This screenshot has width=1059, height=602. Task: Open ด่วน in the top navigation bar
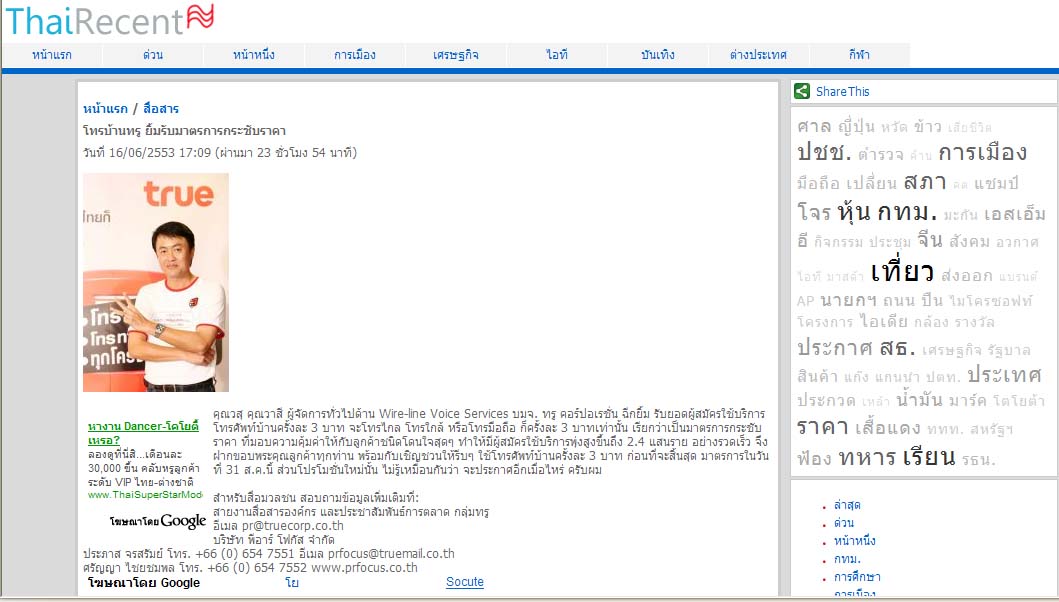coord(153,55)
